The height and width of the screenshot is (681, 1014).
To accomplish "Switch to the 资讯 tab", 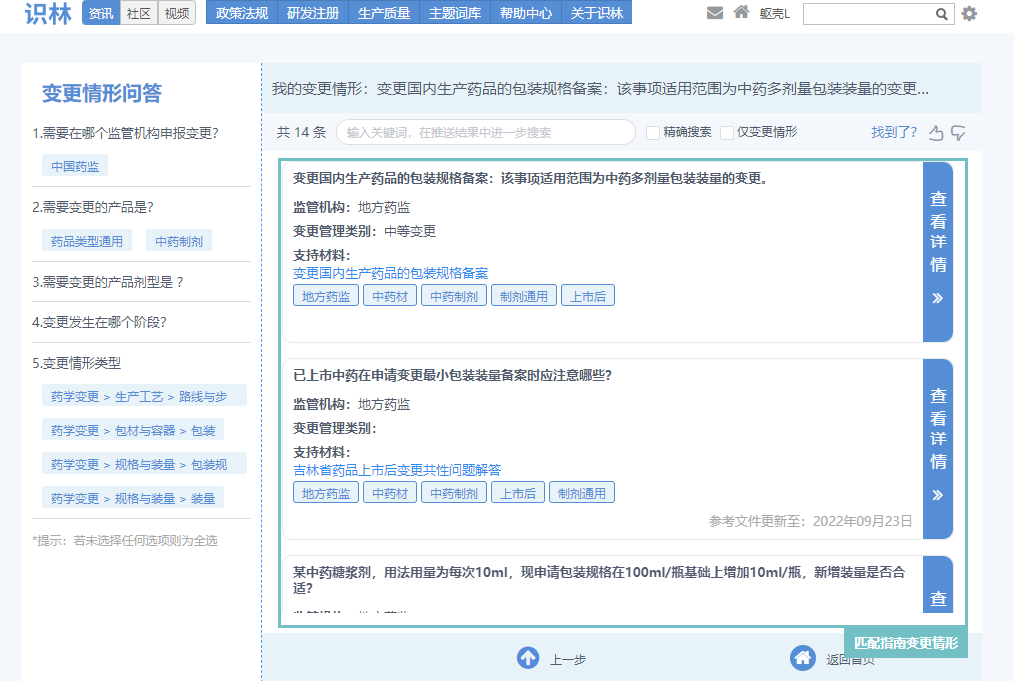I will [x=101, y=13].
